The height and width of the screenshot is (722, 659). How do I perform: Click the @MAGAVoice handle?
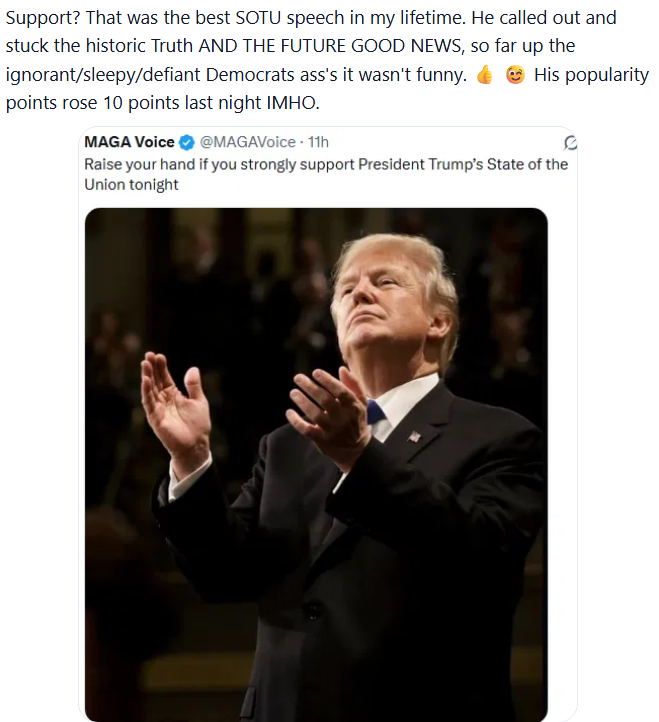tap(247, 142)
